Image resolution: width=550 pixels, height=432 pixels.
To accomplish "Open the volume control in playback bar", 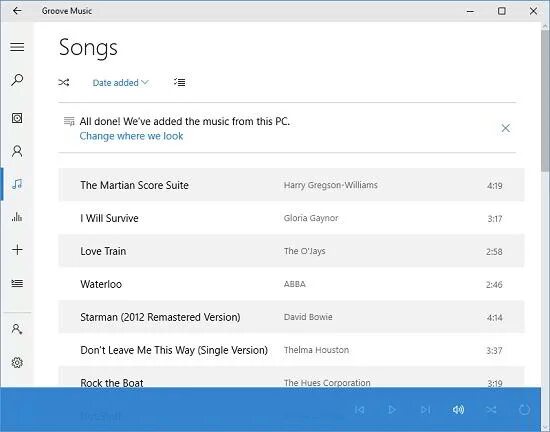I will [458, 410].
